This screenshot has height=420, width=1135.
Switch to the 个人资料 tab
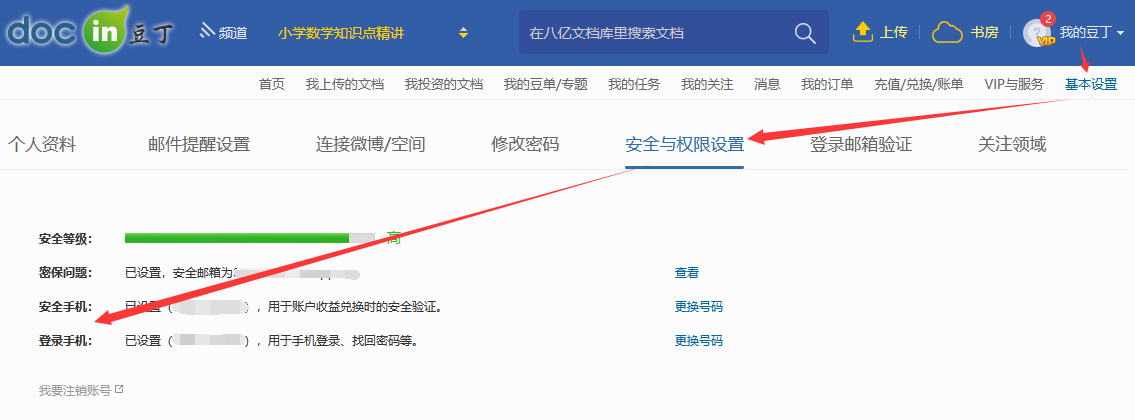42,145
